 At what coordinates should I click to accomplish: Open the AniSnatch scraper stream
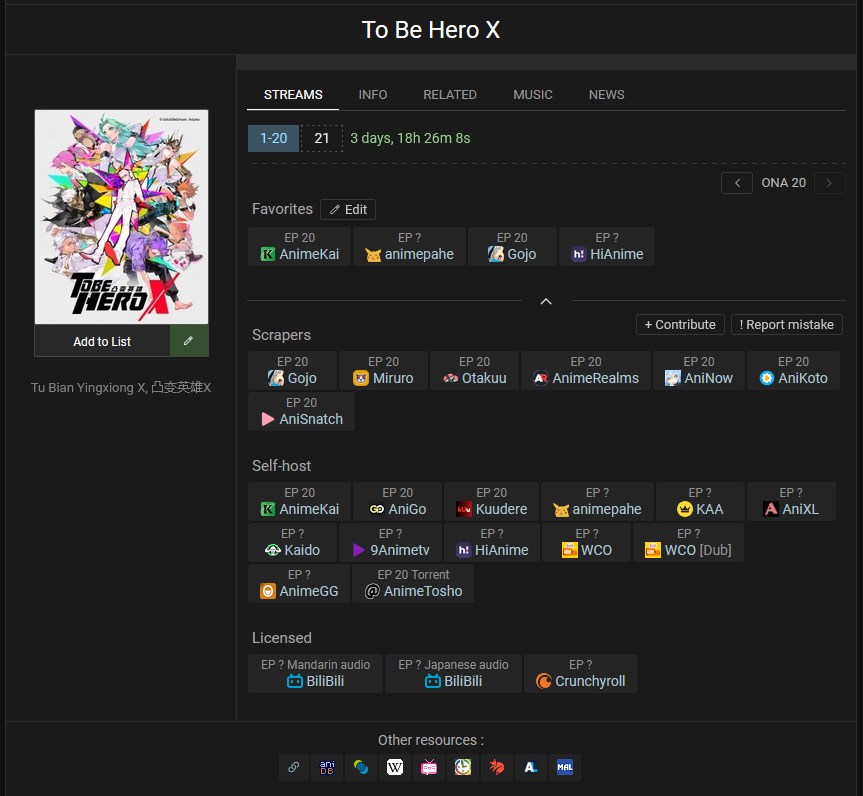click(301, 411)
